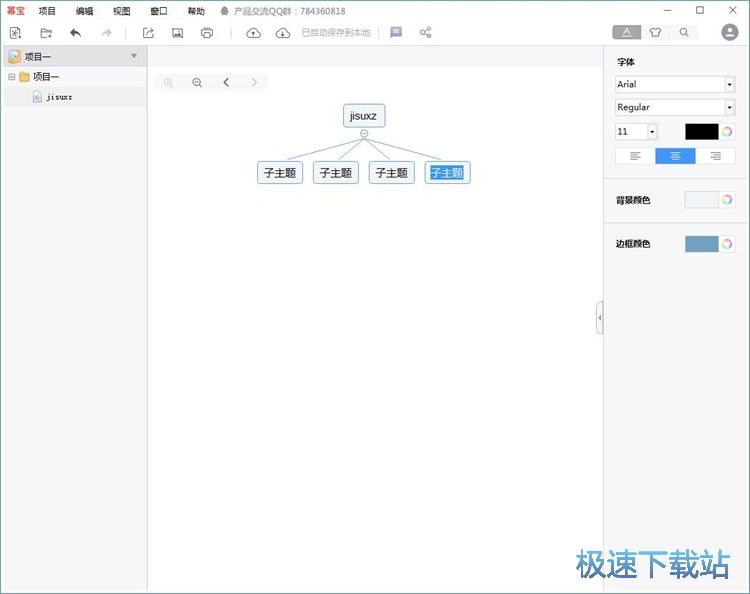Zoom out on the canvas
The width and height of the screenshot is (750, 594).
(197, 82)
